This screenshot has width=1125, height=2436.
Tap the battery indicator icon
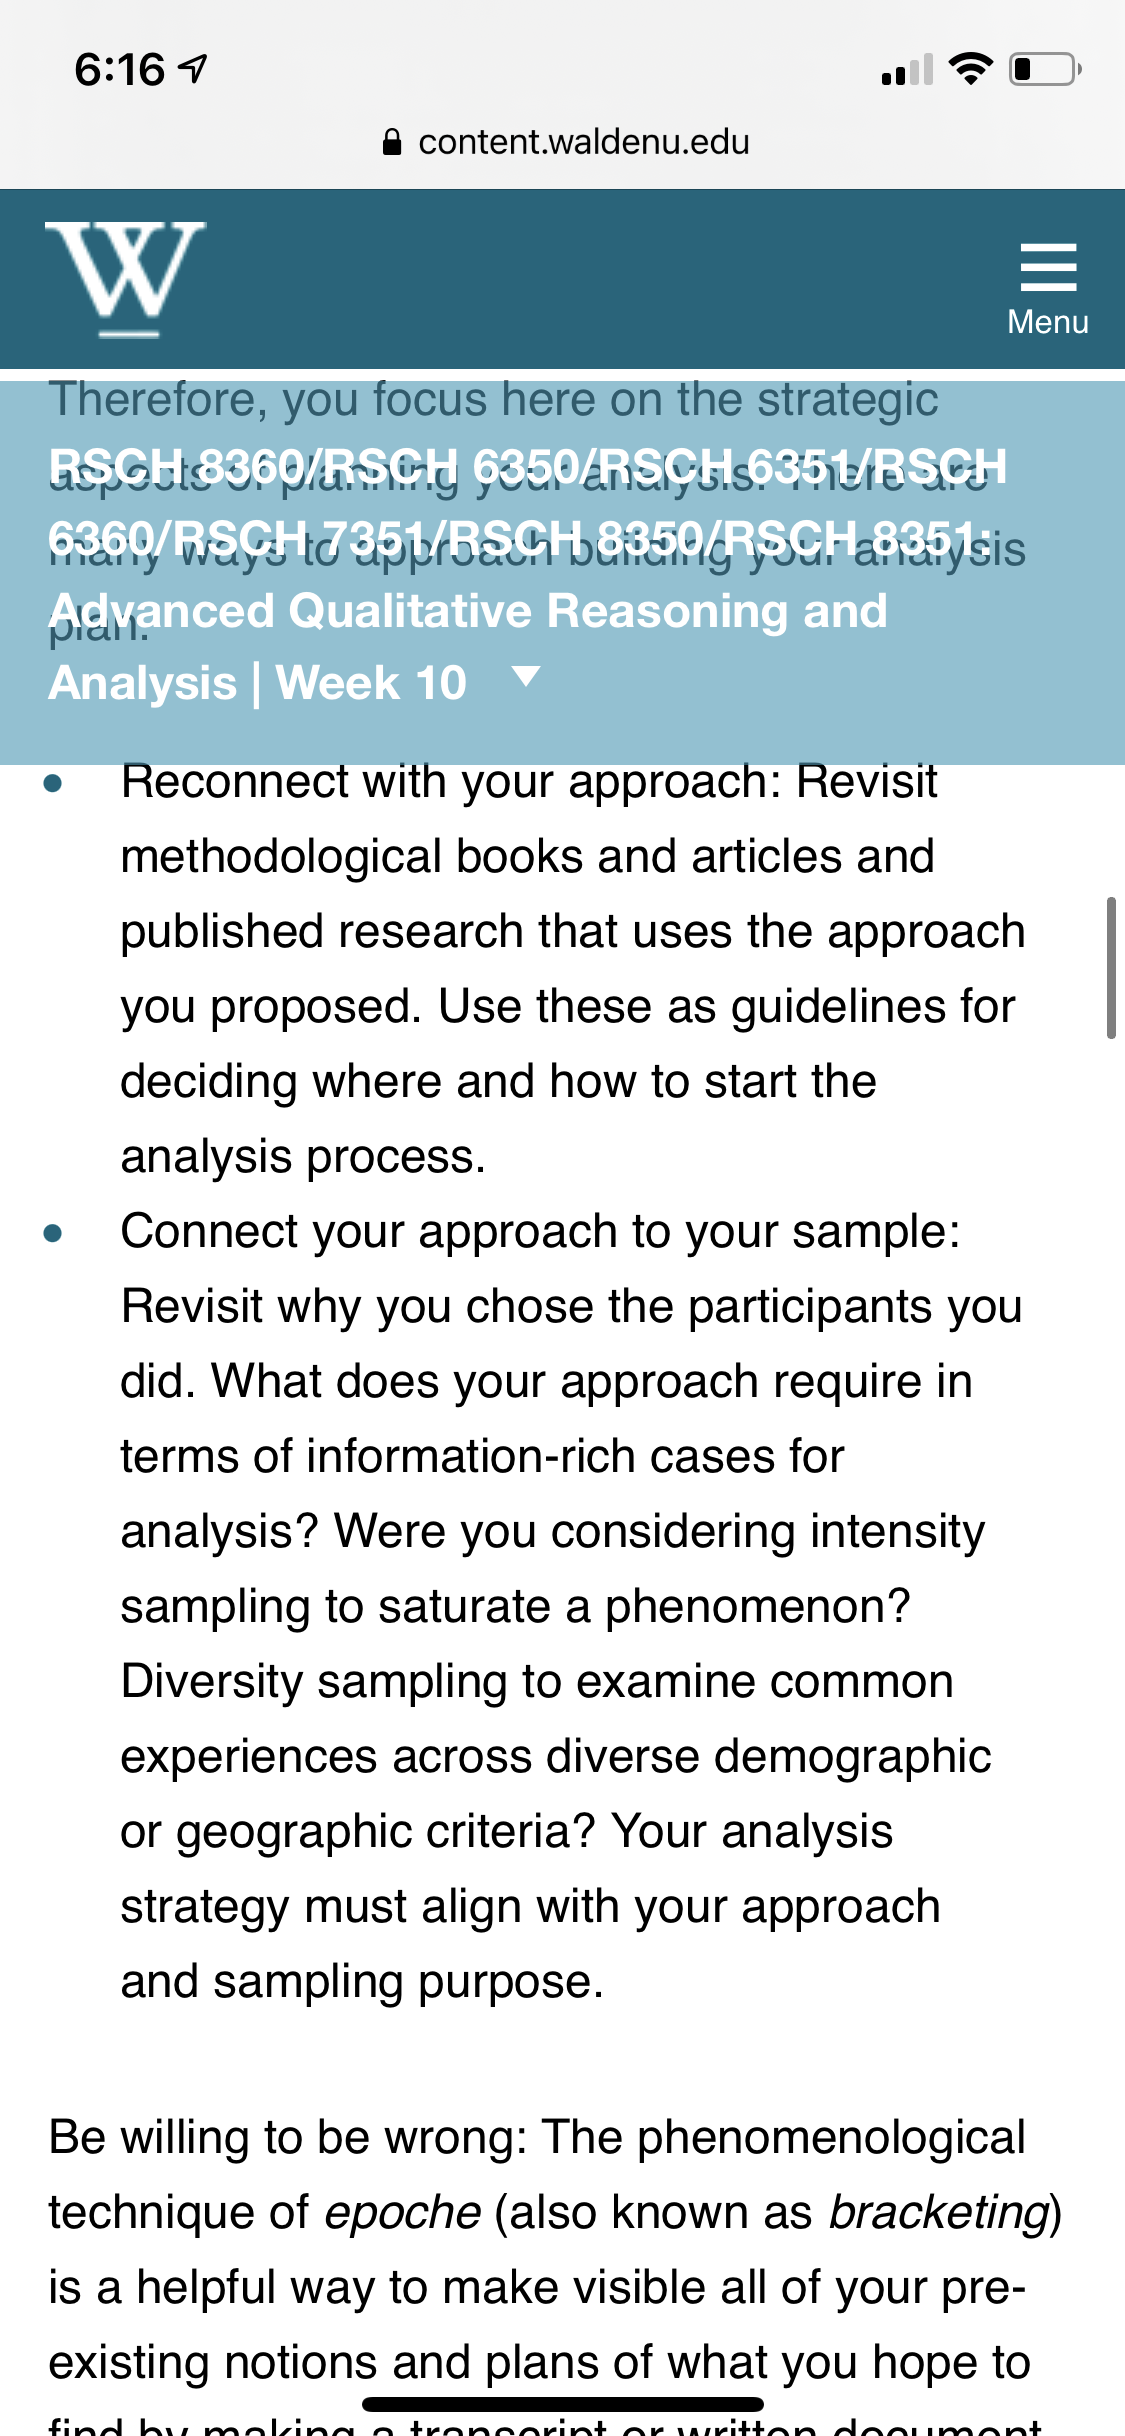point(1045,69)
